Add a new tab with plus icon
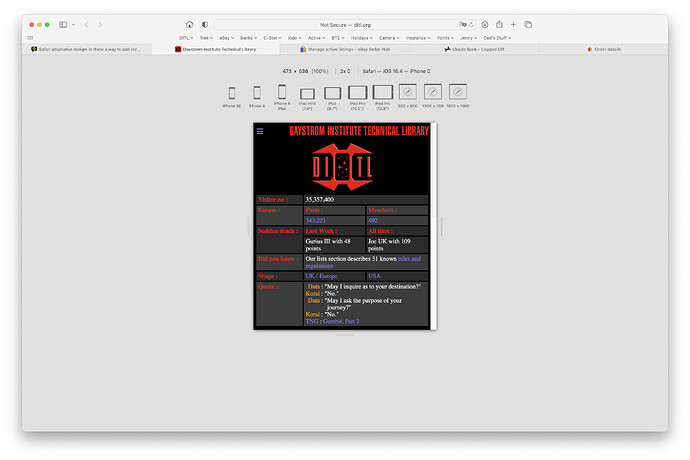690x460 pixels. [513, 25]
